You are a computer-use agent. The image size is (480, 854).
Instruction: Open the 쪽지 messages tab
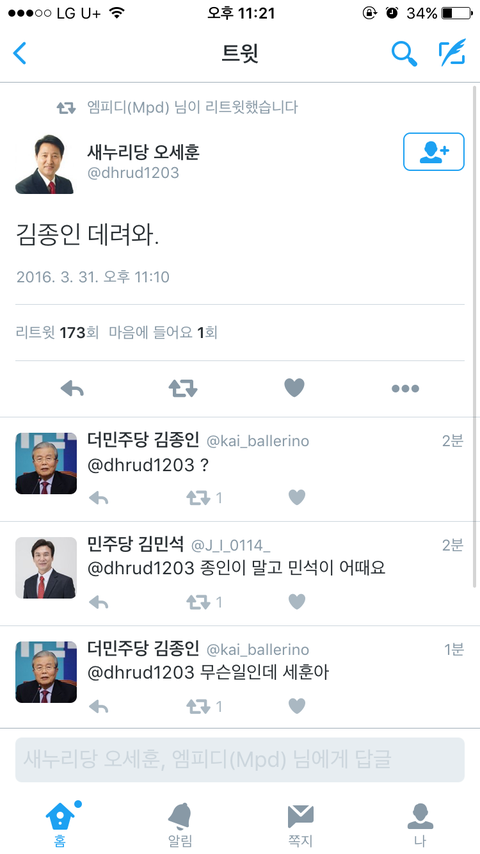point(300,825)
